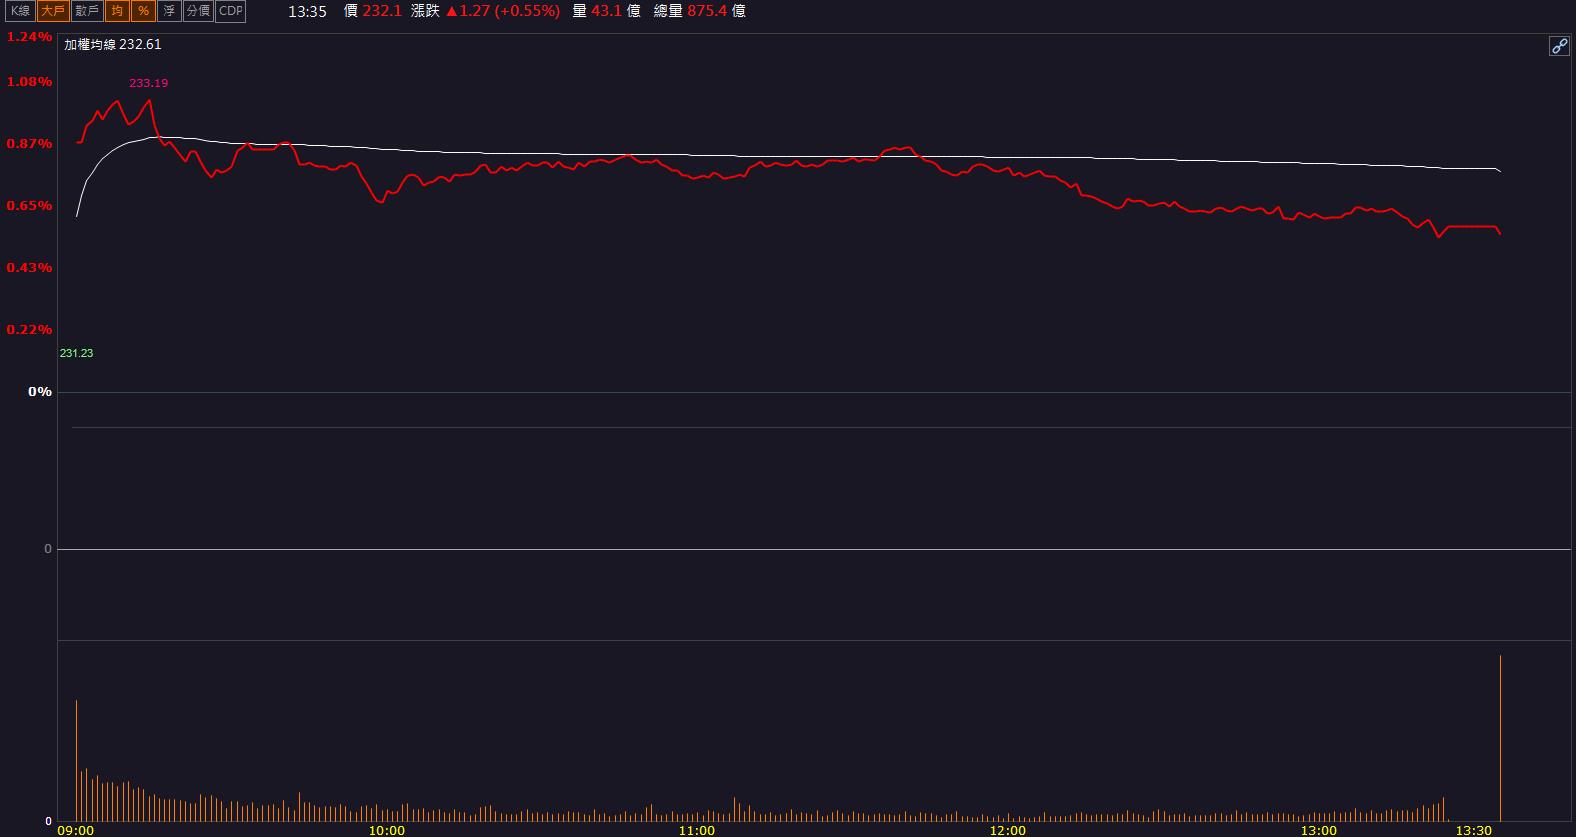The image size is (1576, 837).
Task: Open the 分價 price distribution view
Action: point(199,11)
